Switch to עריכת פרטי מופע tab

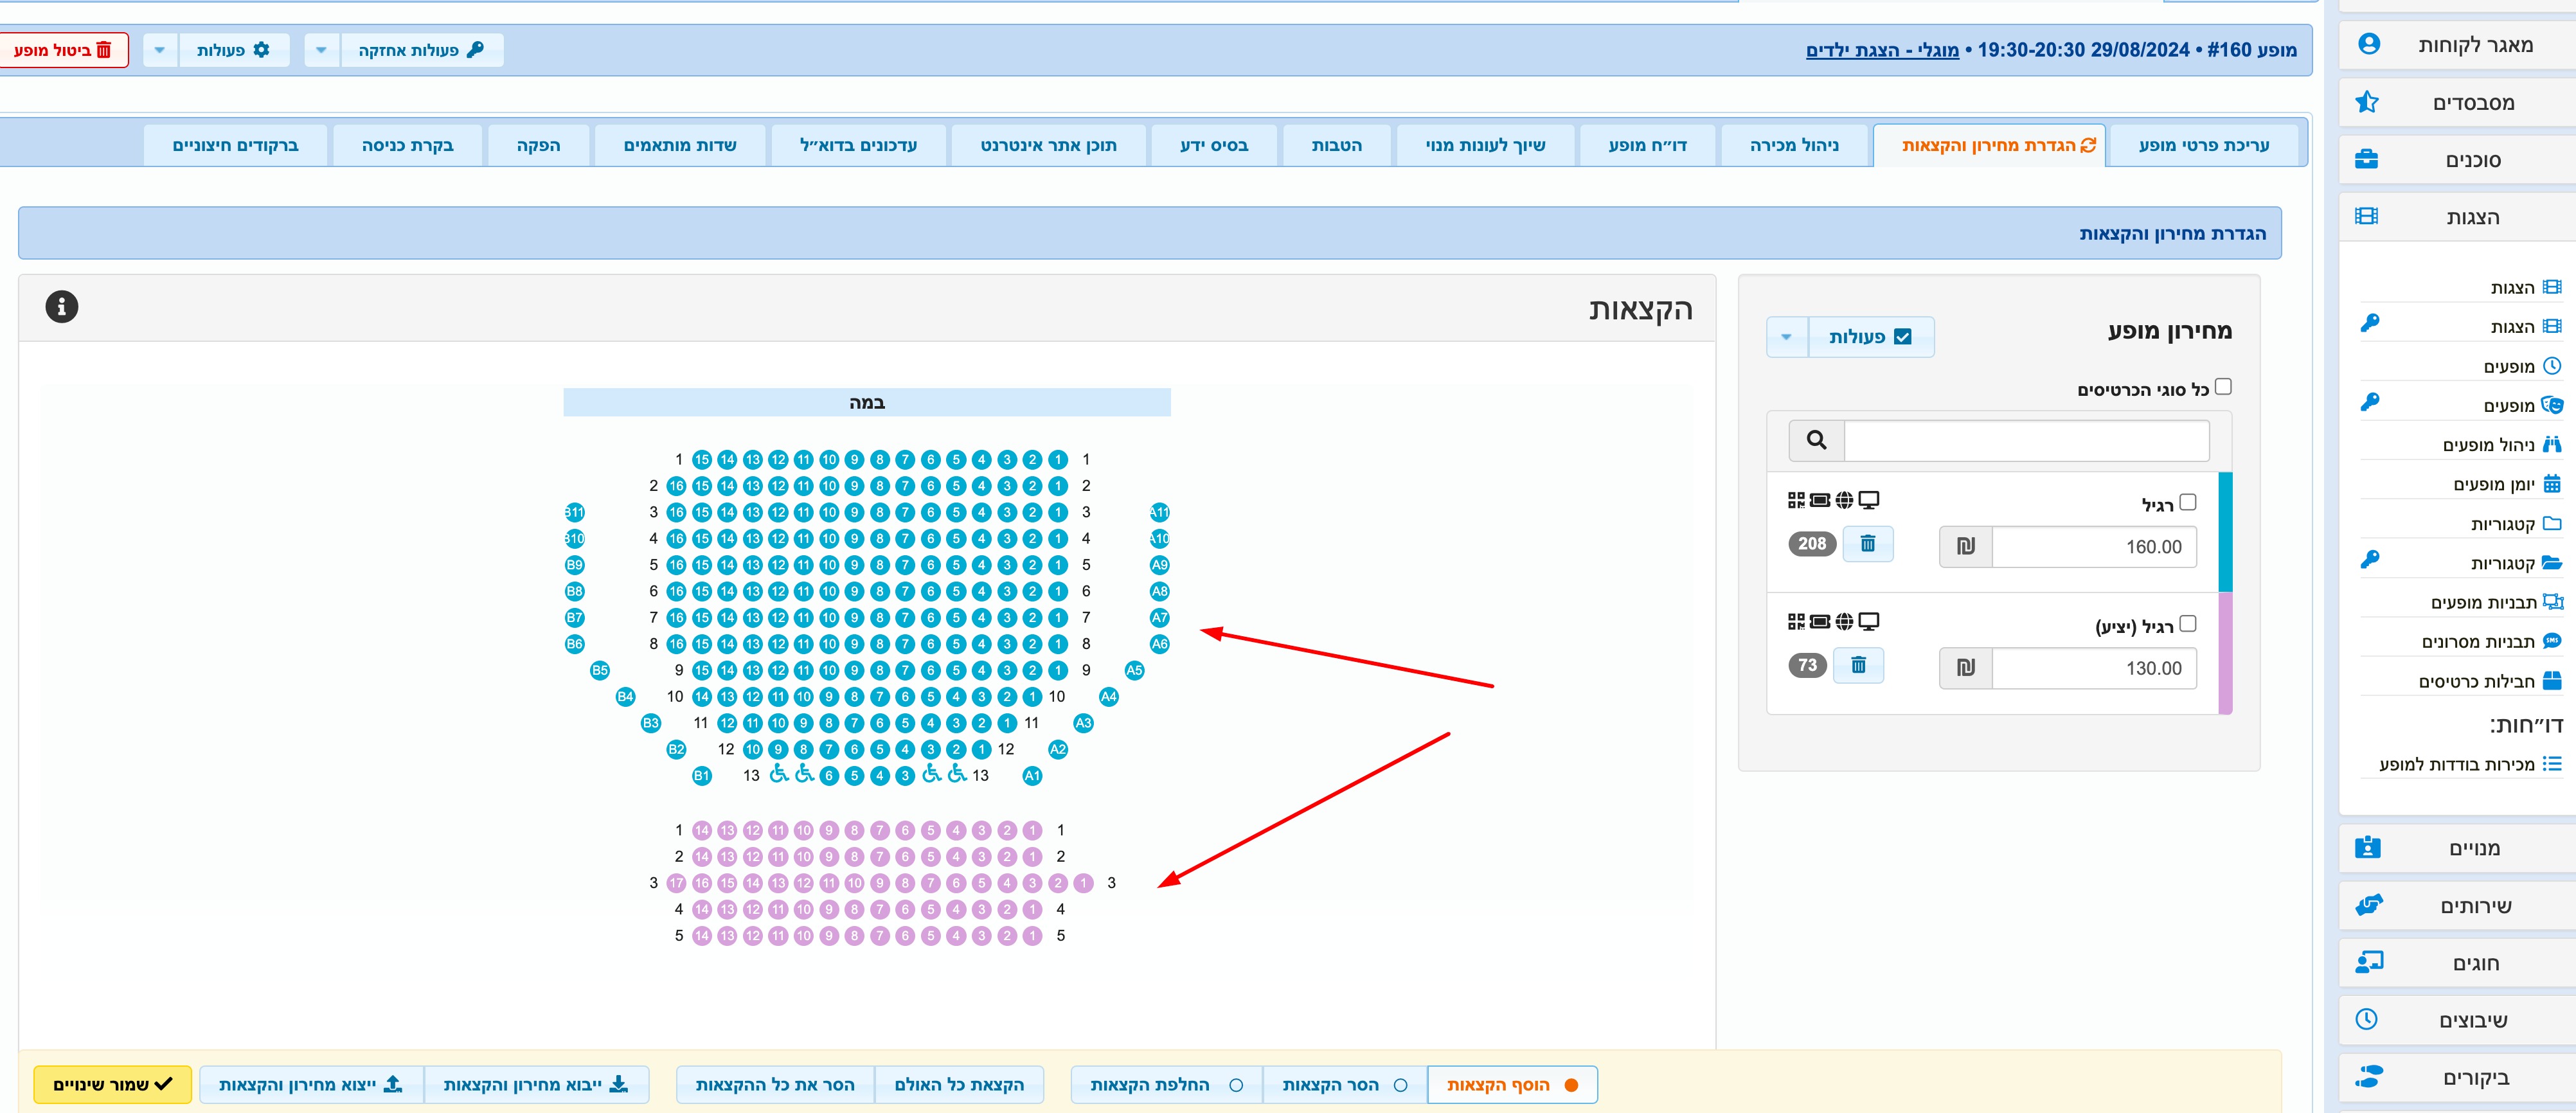click(2204, 145)
